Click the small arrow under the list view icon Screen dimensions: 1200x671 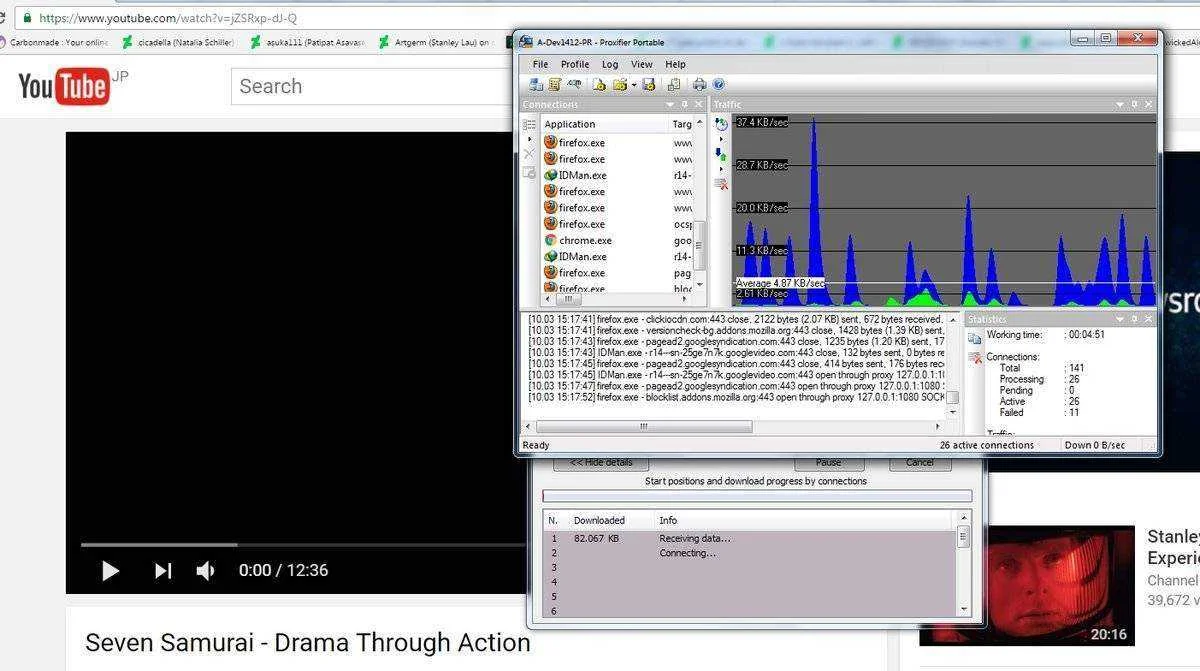tap(529, 139)
